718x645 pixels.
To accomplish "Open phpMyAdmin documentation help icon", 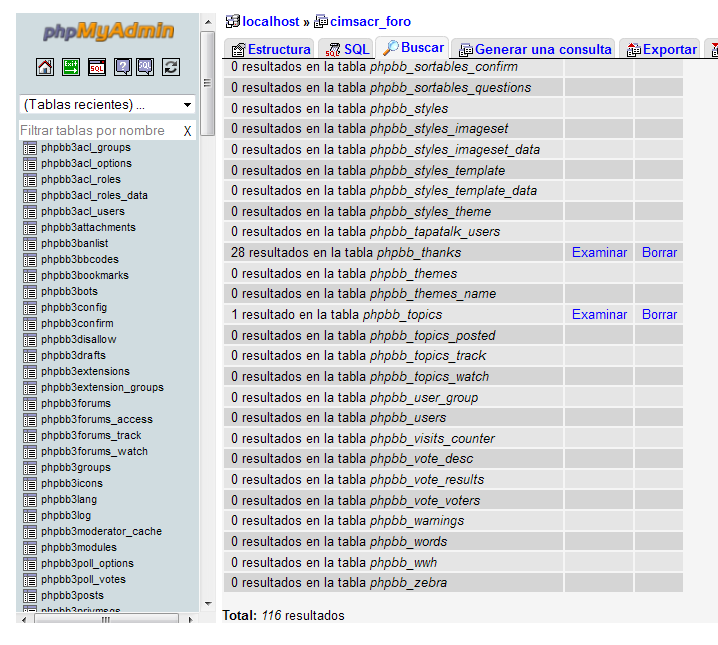I will [123, 67].
